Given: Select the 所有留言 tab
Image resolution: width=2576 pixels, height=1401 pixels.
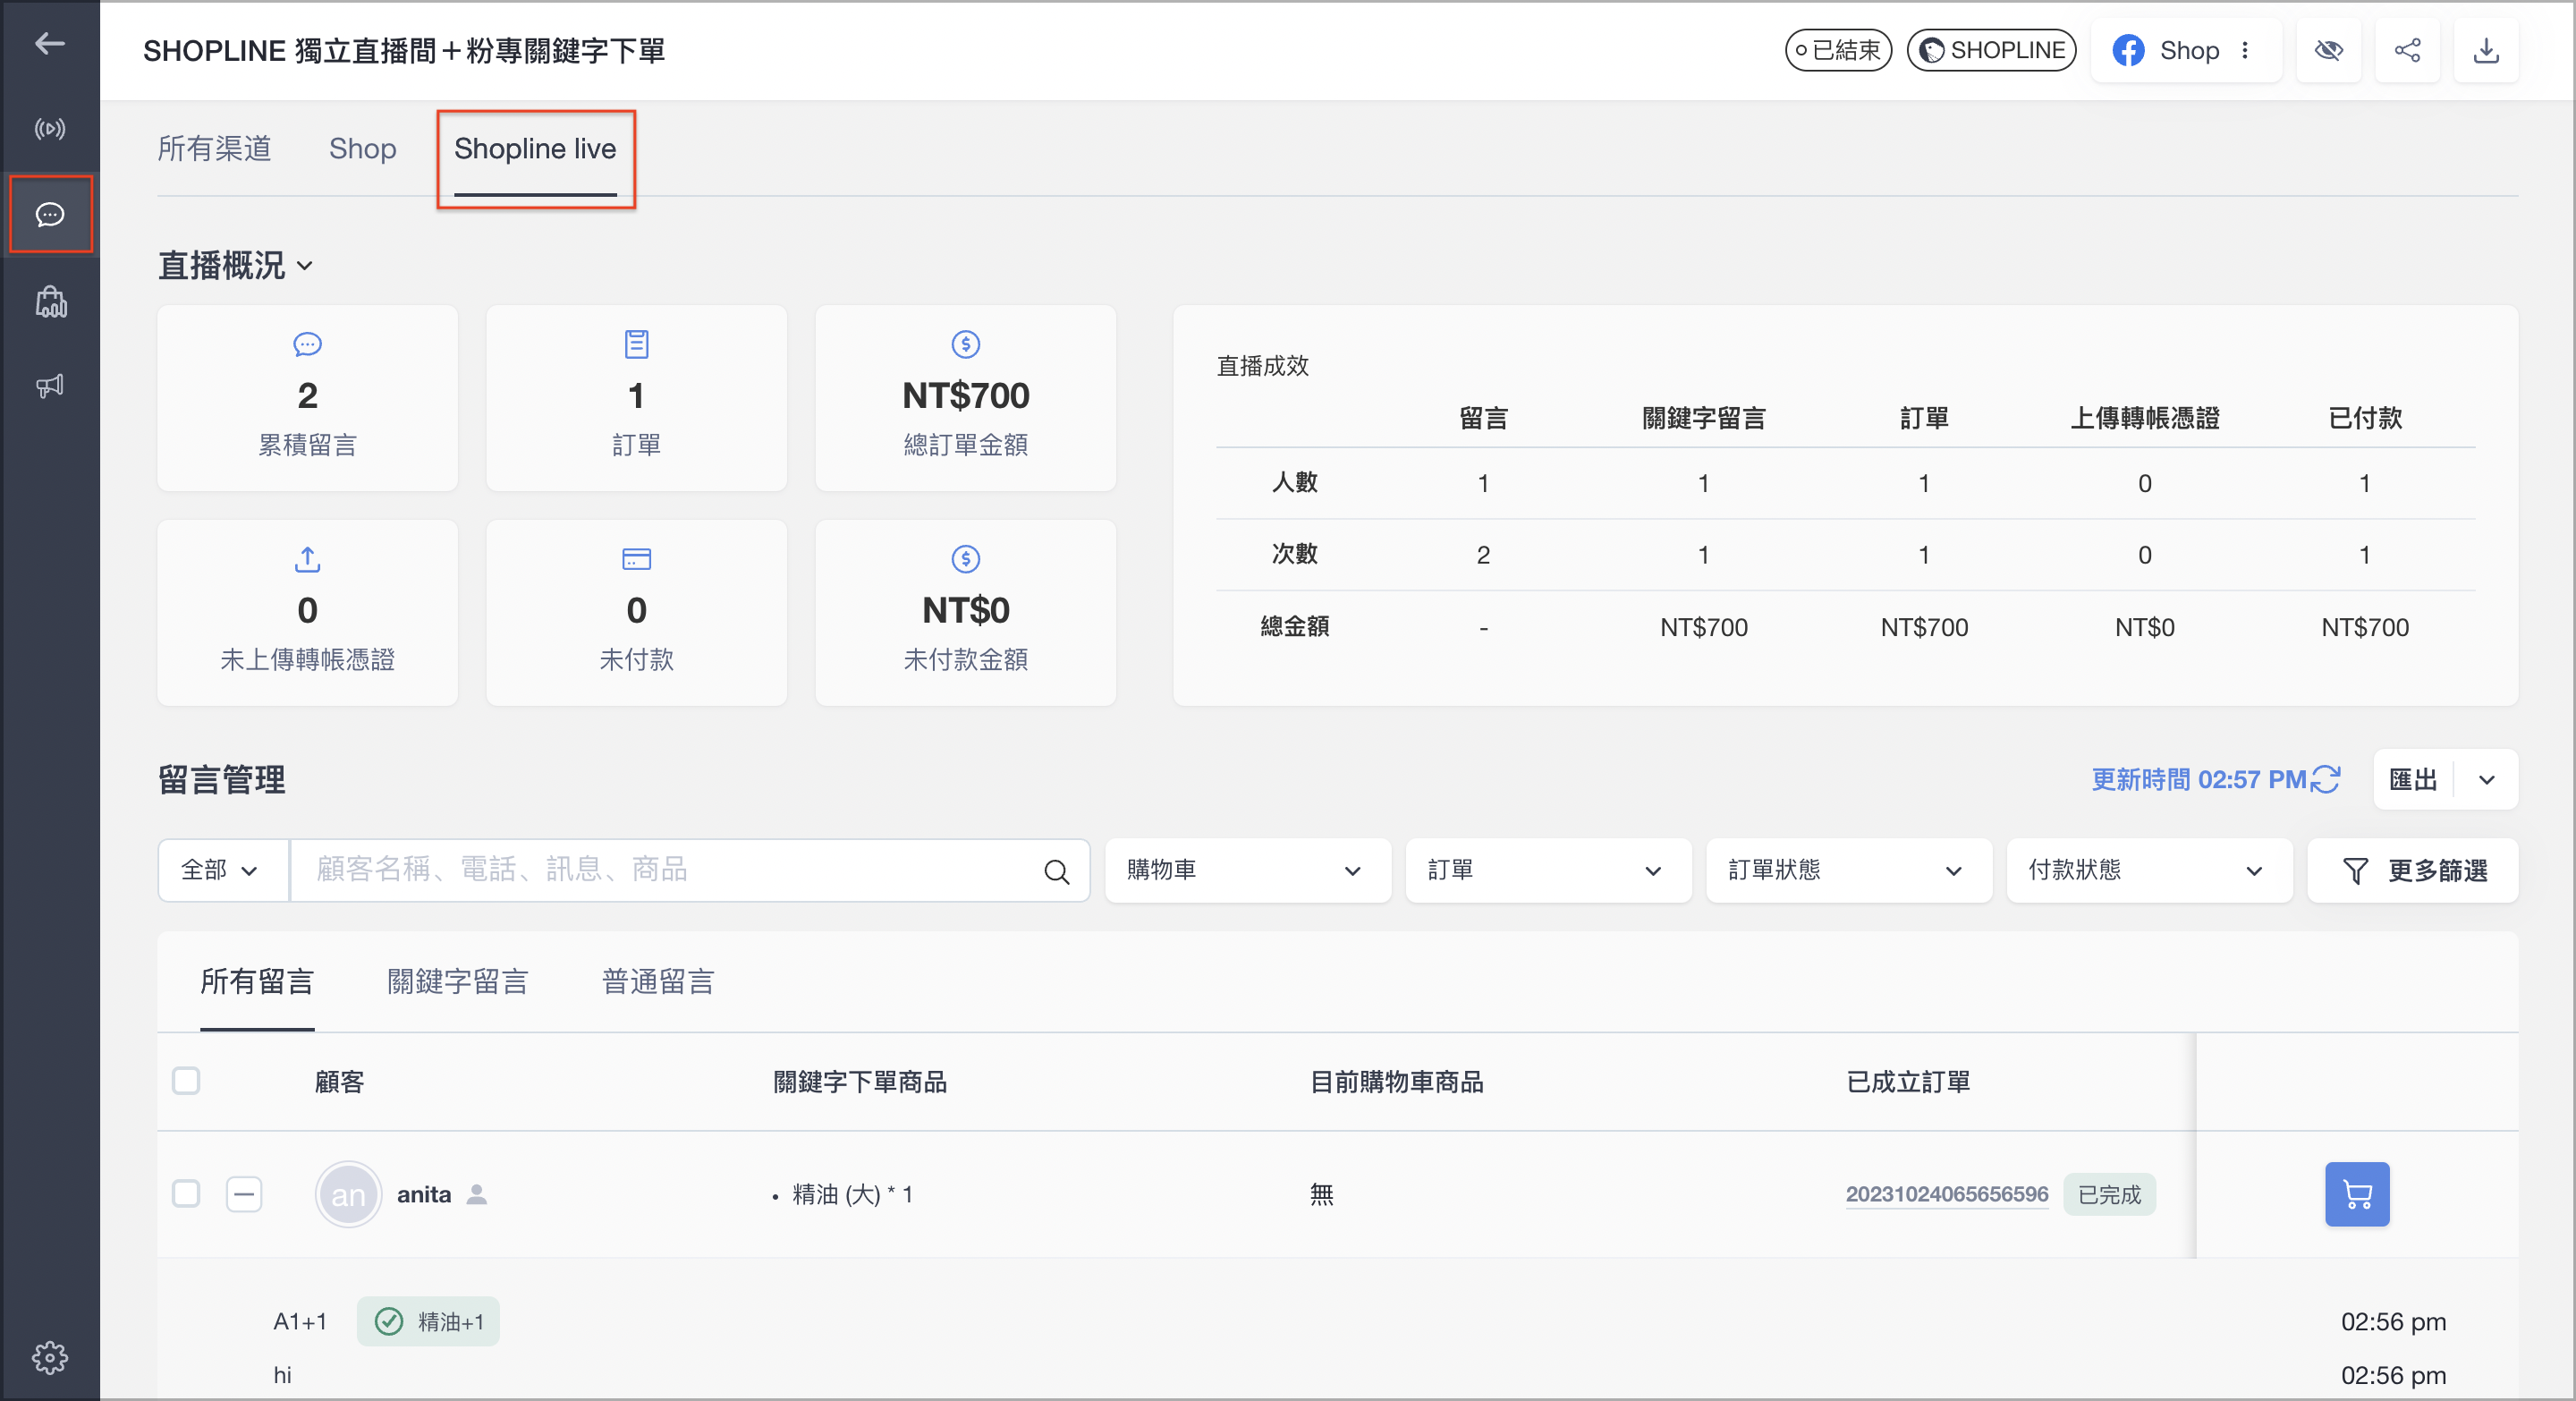Looking at the screenshot, I should (x=257, y=982).
